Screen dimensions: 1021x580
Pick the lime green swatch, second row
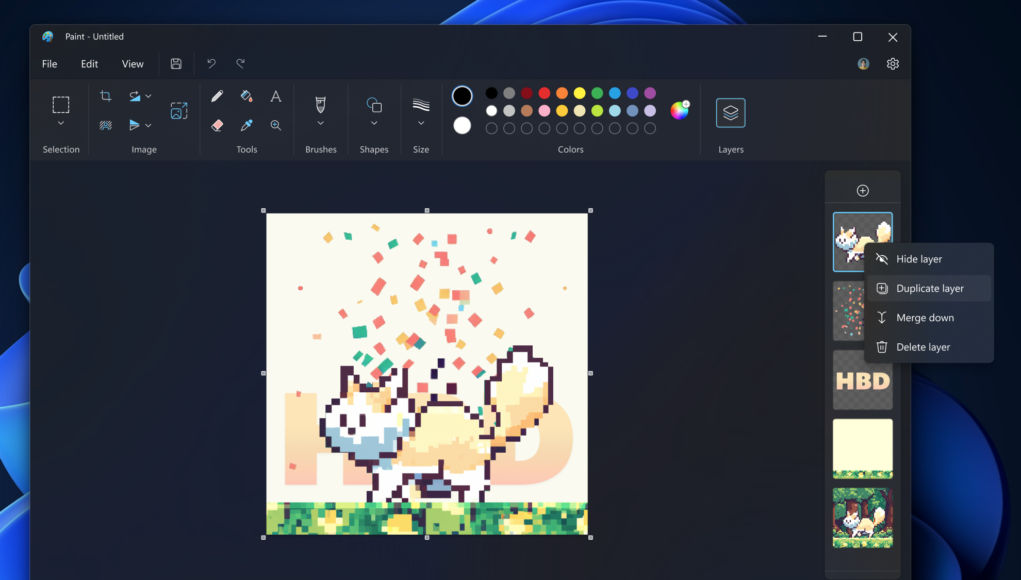coord(597,111)
